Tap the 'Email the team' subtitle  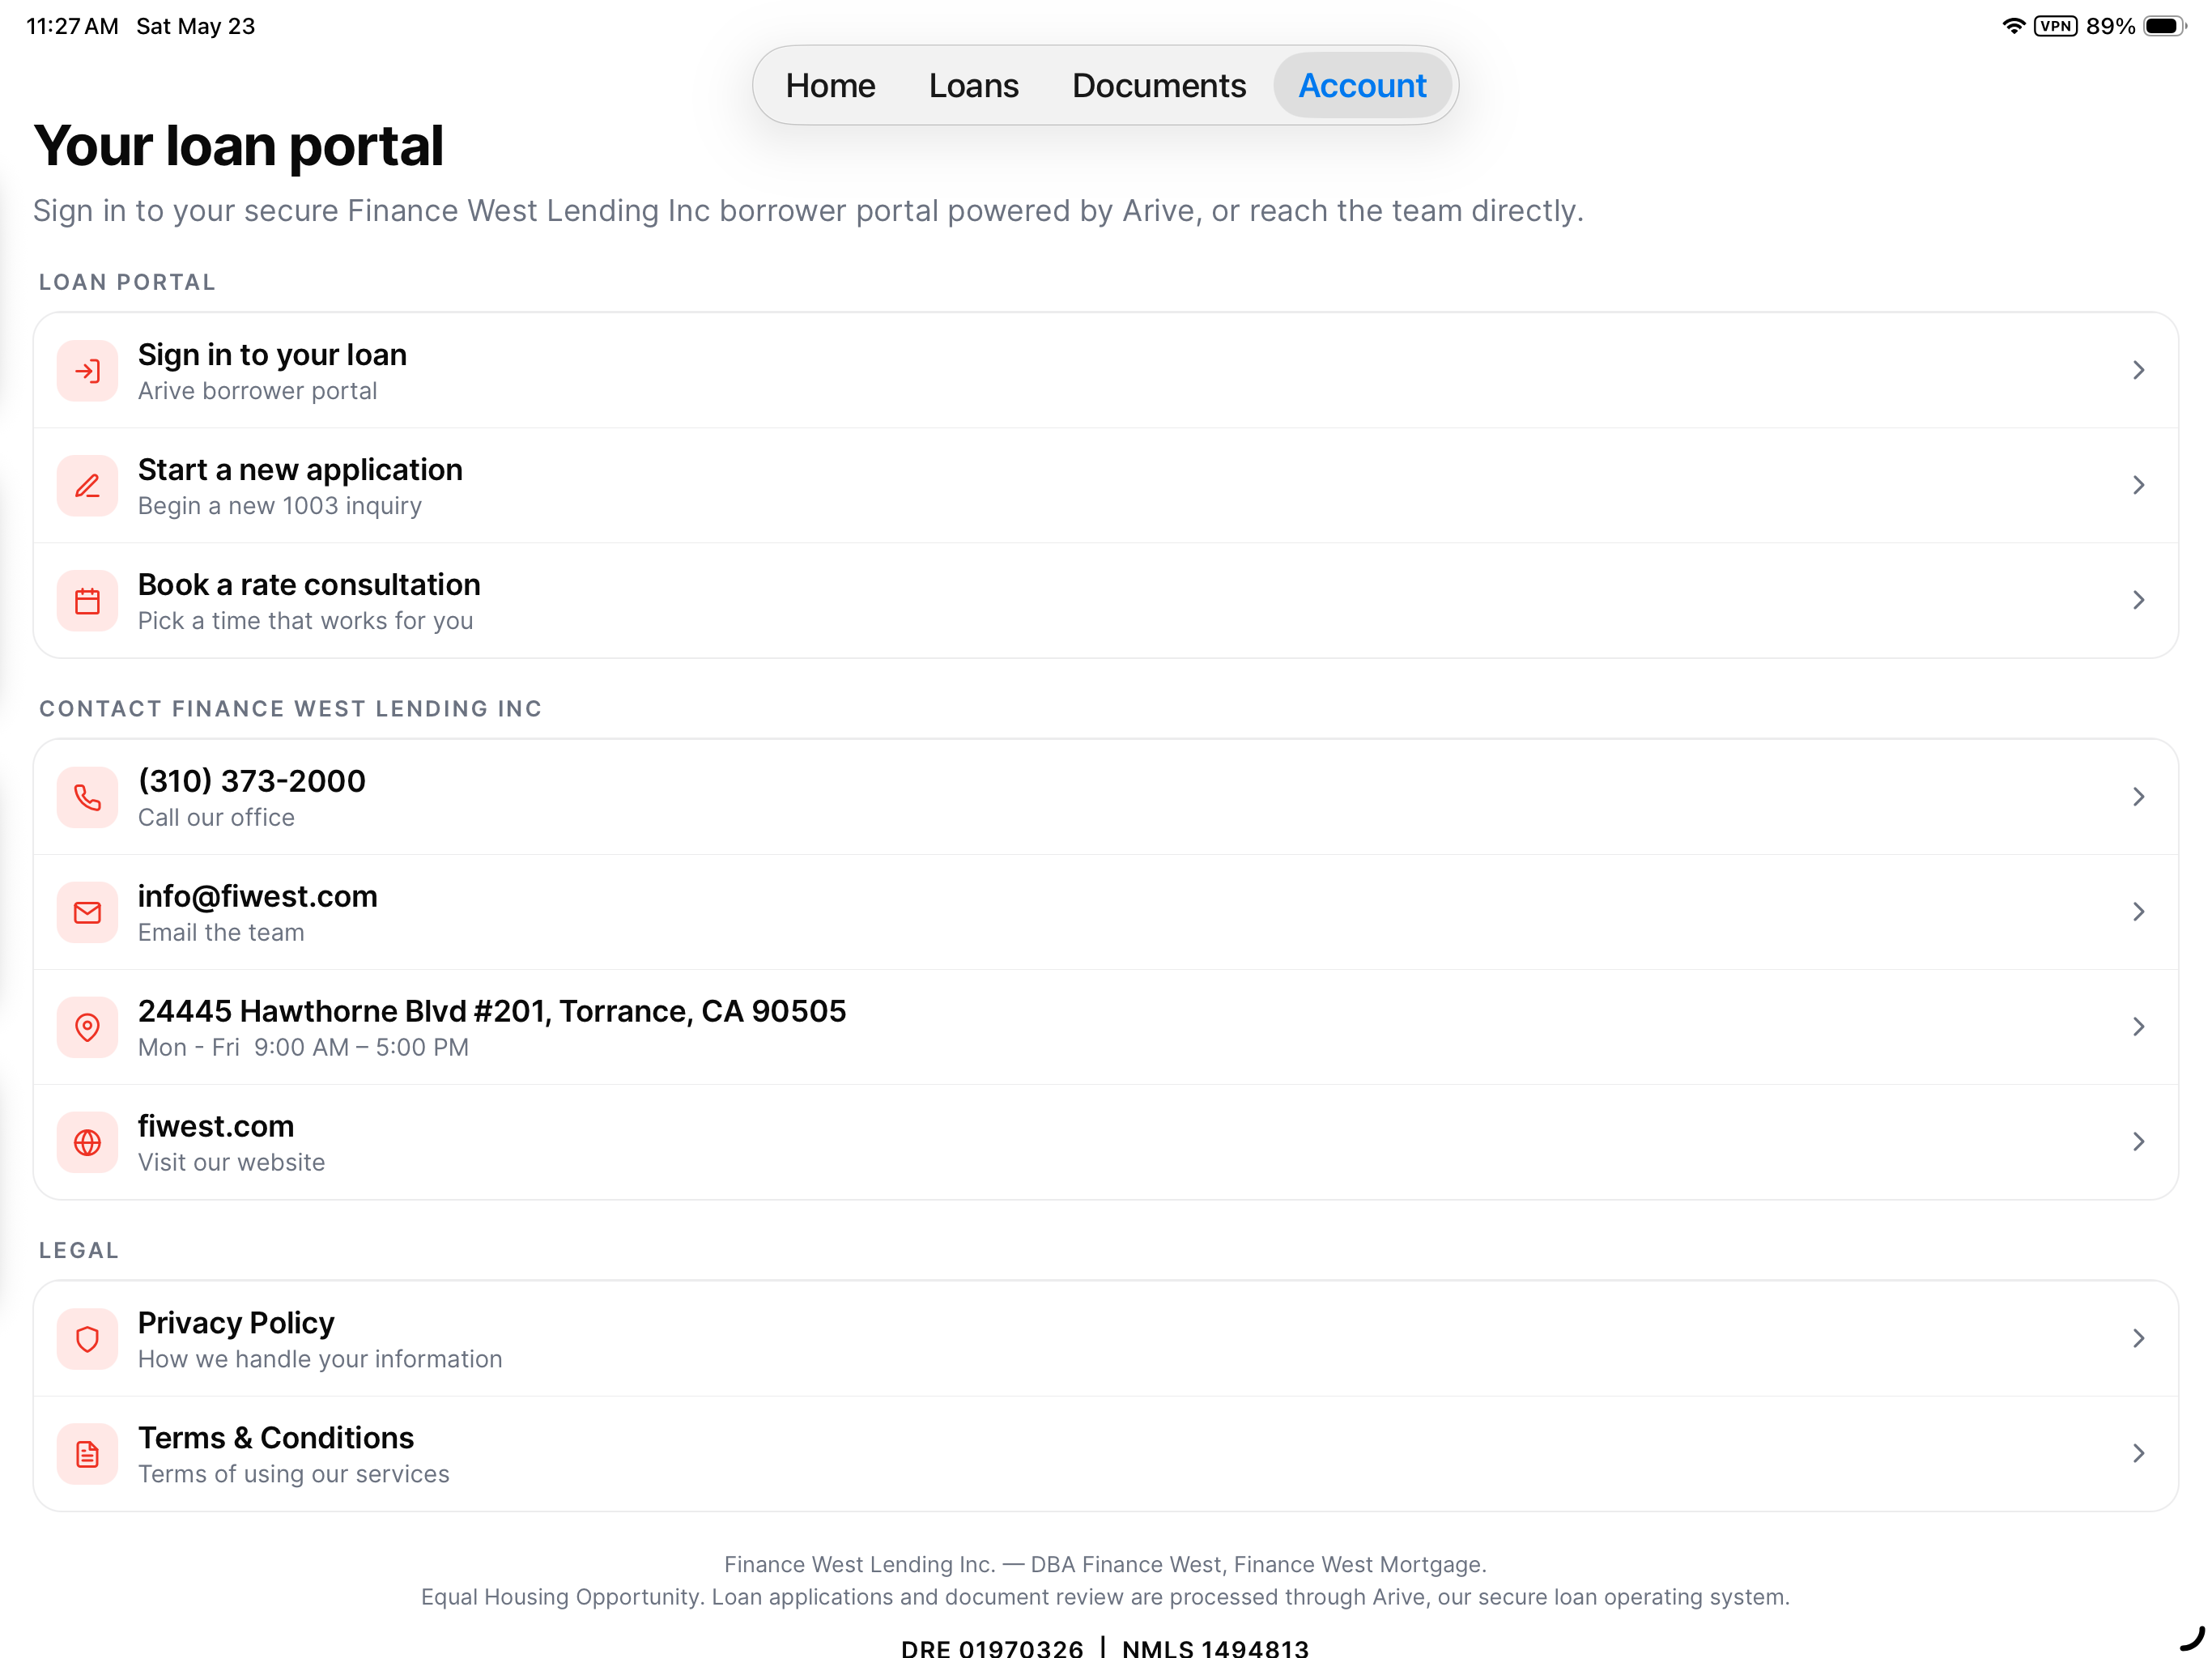point(221,933)
